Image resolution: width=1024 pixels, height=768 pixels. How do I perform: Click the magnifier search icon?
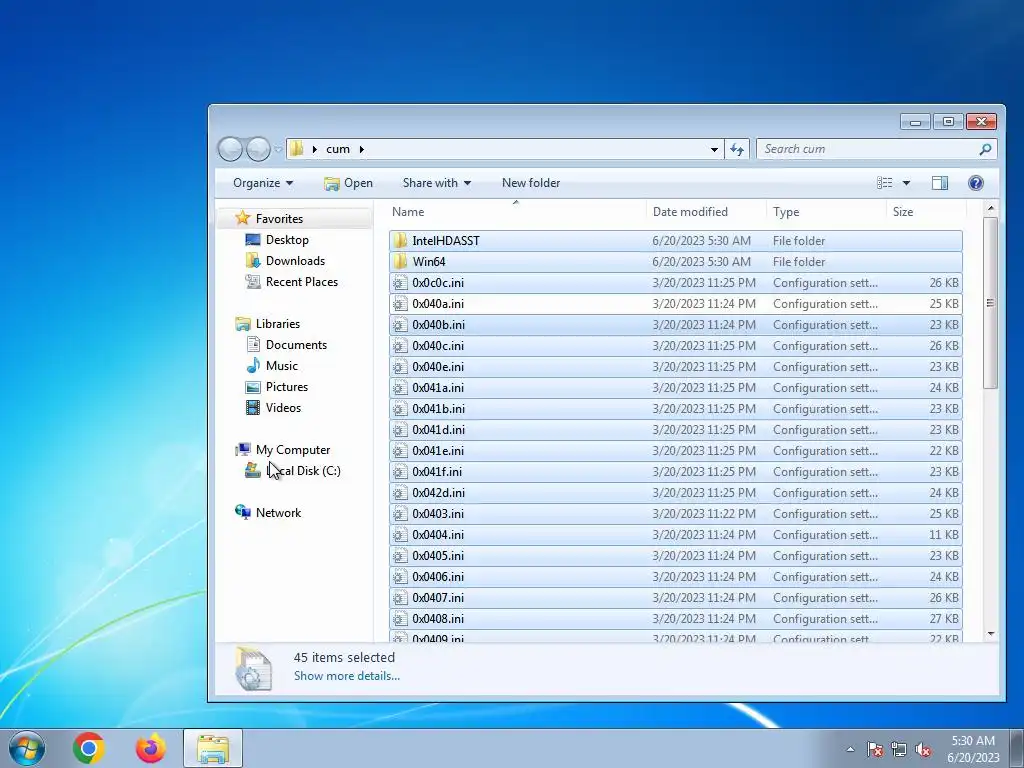tap(985, 150)
